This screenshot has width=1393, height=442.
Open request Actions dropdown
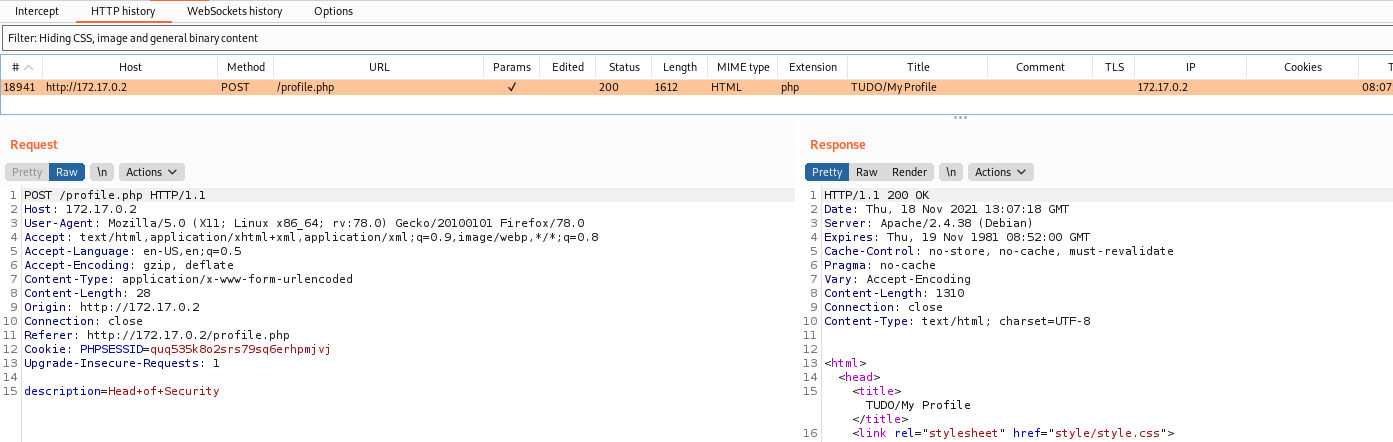(152, 172)
